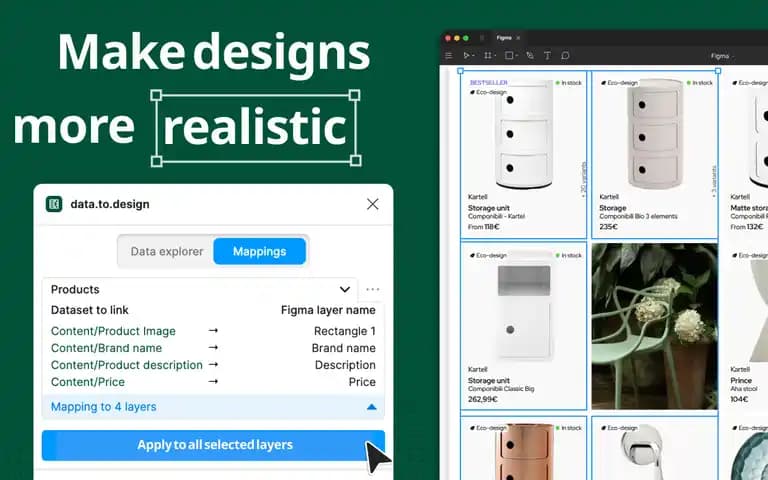Click the BESTSELLER label
768x480 pixels.
click(x=488, y=83)
